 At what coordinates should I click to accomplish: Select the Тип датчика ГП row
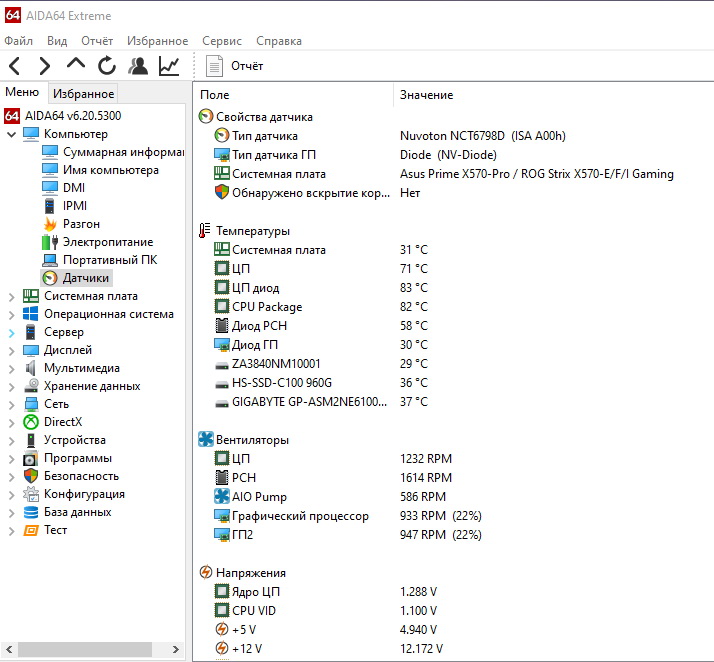coord(453,155)
